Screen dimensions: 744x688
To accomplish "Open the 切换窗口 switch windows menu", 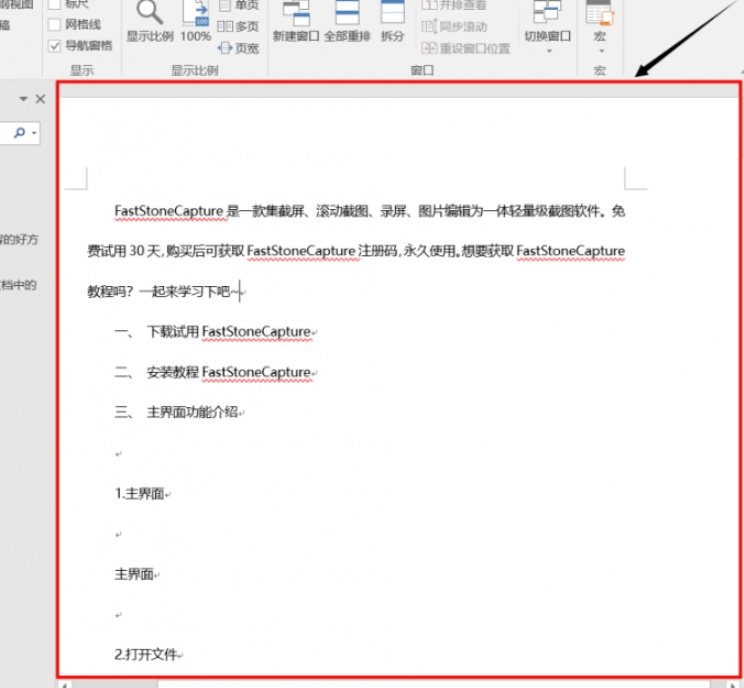I will point(547,27).
